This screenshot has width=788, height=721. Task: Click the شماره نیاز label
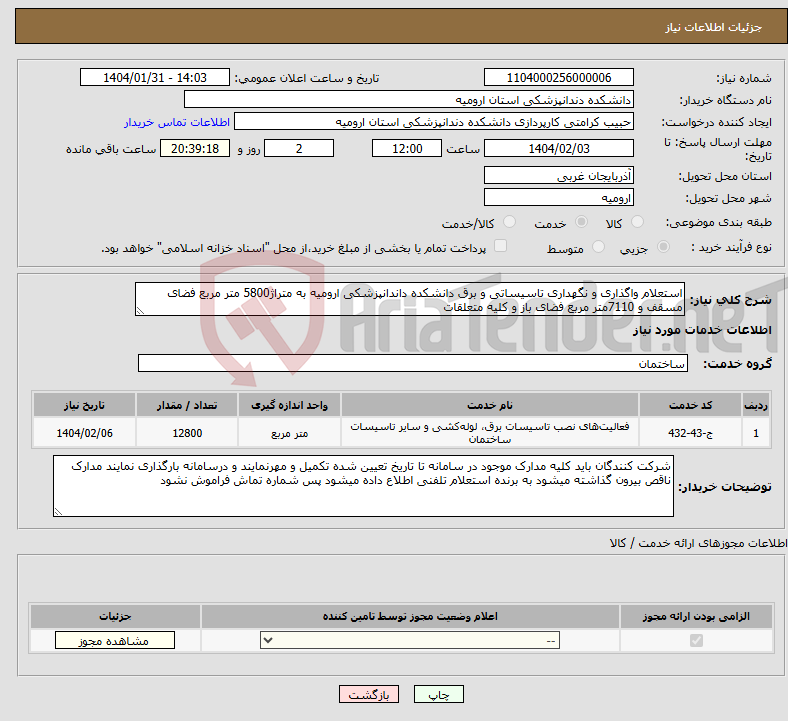(744, 78)
